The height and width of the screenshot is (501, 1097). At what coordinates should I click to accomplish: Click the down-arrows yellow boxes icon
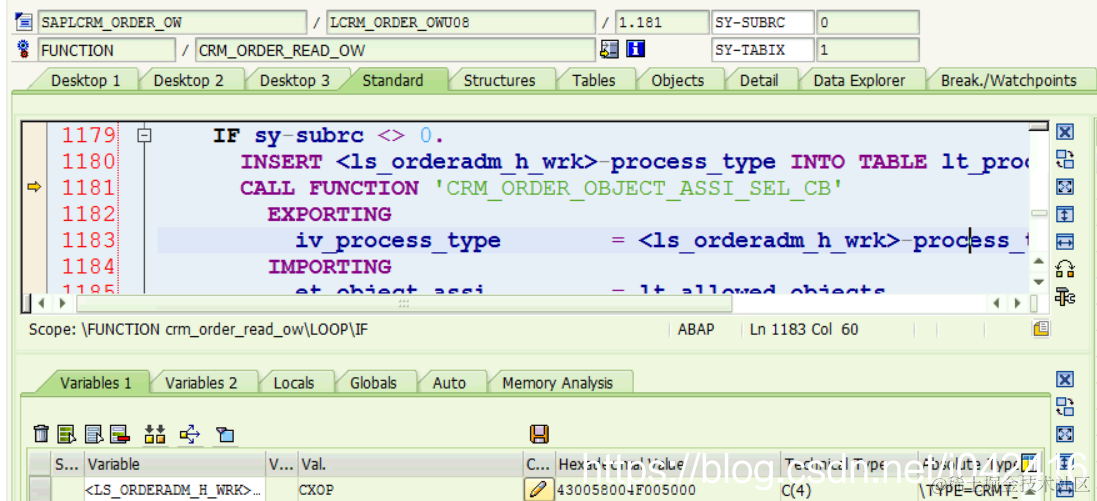[x=155, y=434]
